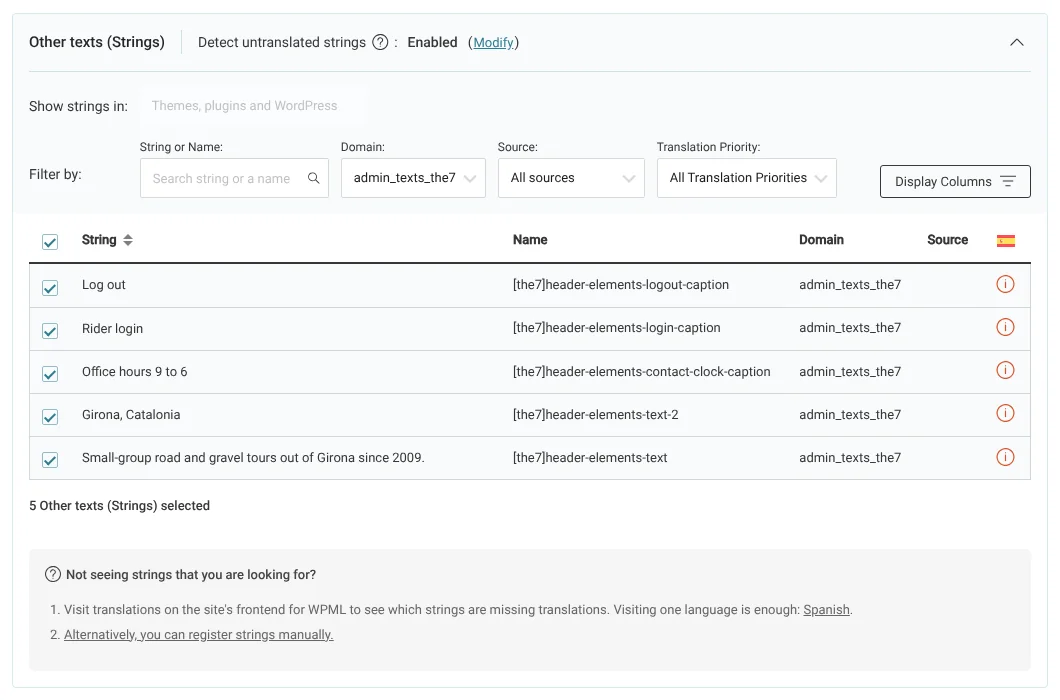This screenshot has width=1060, height=700.
Task: Click the Domain column header
Action: [x=821, y=239]
